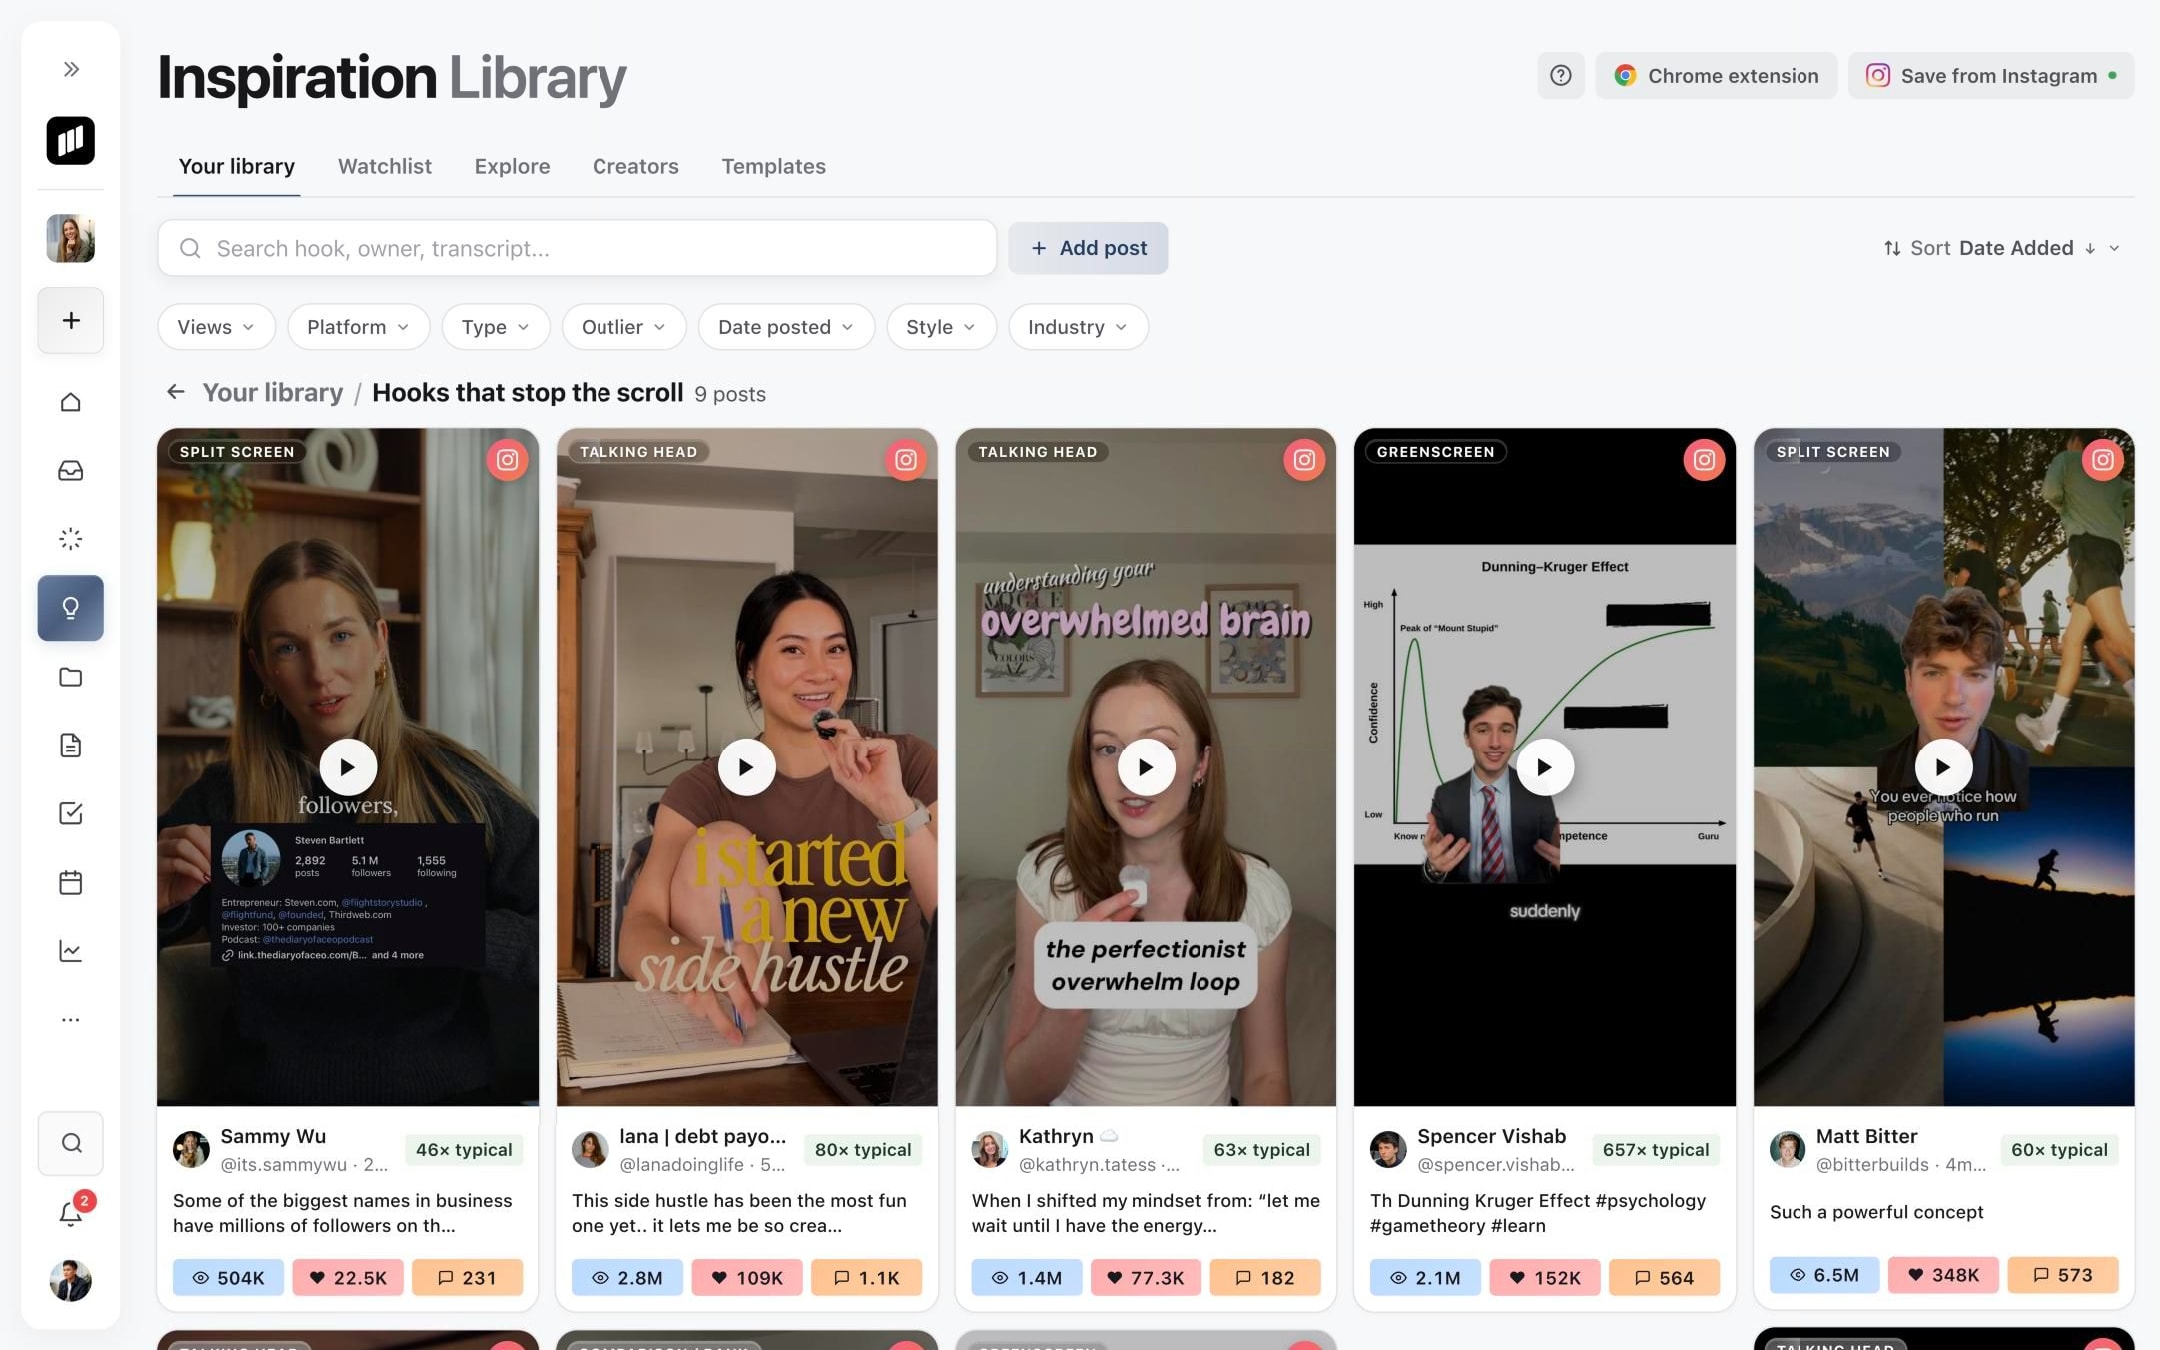
Task: Open the search magnifier button in sidebar
Action: (x=71, y=1143)
